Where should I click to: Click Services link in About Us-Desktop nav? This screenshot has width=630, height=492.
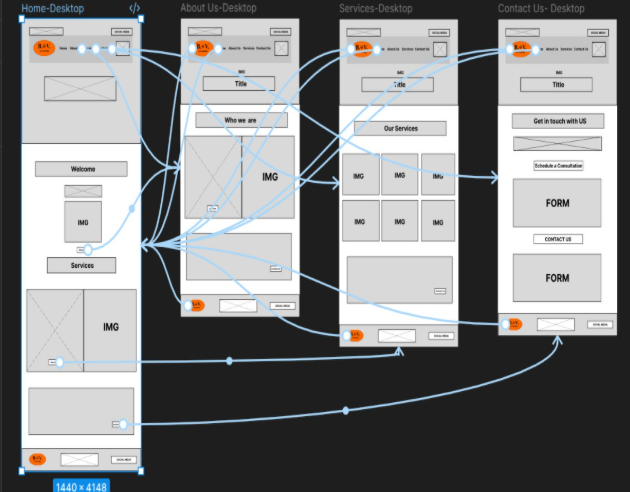click(x=249, y=48)
